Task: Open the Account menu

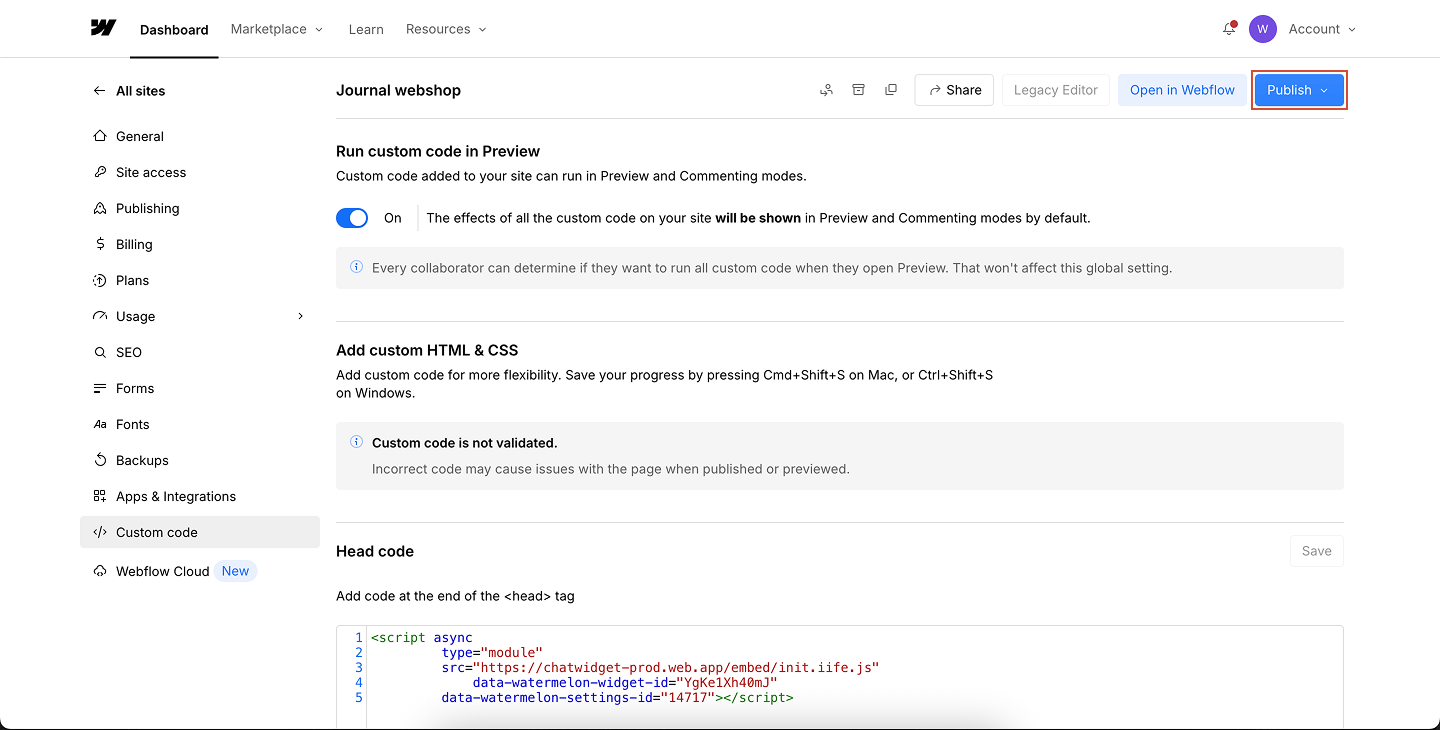Action: tap(1322, 29)
